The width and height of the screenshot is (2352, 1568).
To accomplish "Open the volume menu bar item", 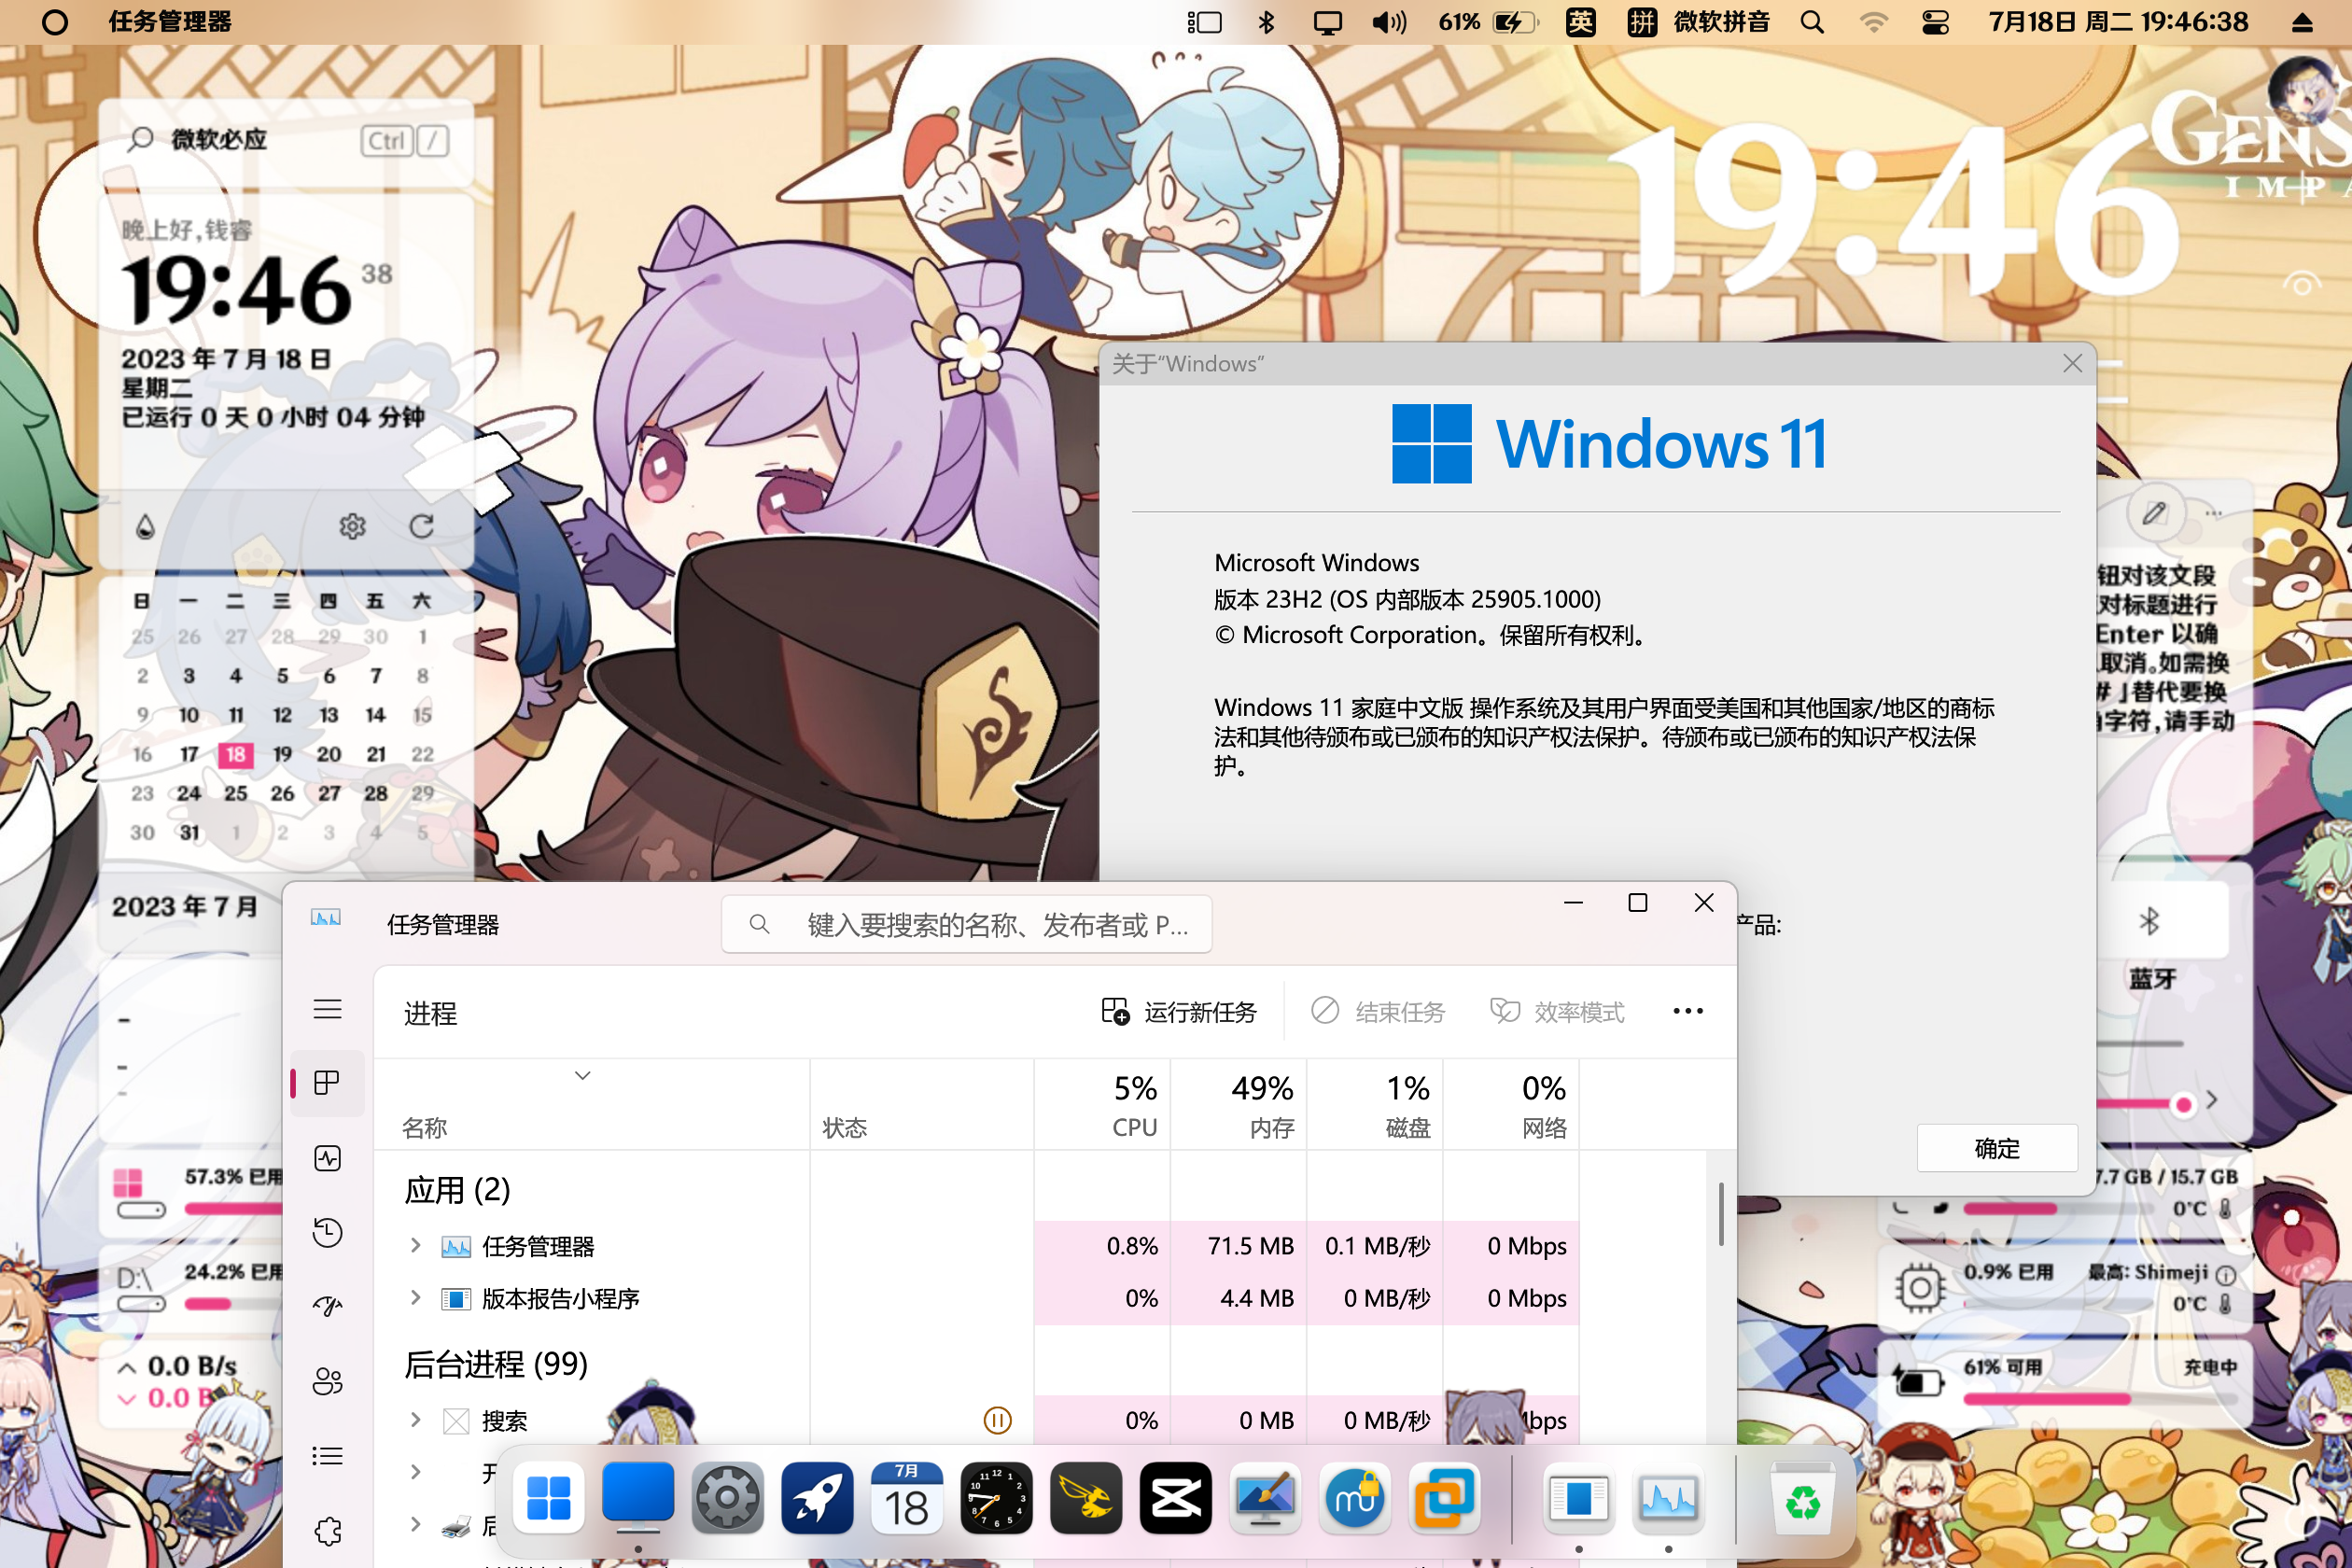I will [x=1389, y=22].
